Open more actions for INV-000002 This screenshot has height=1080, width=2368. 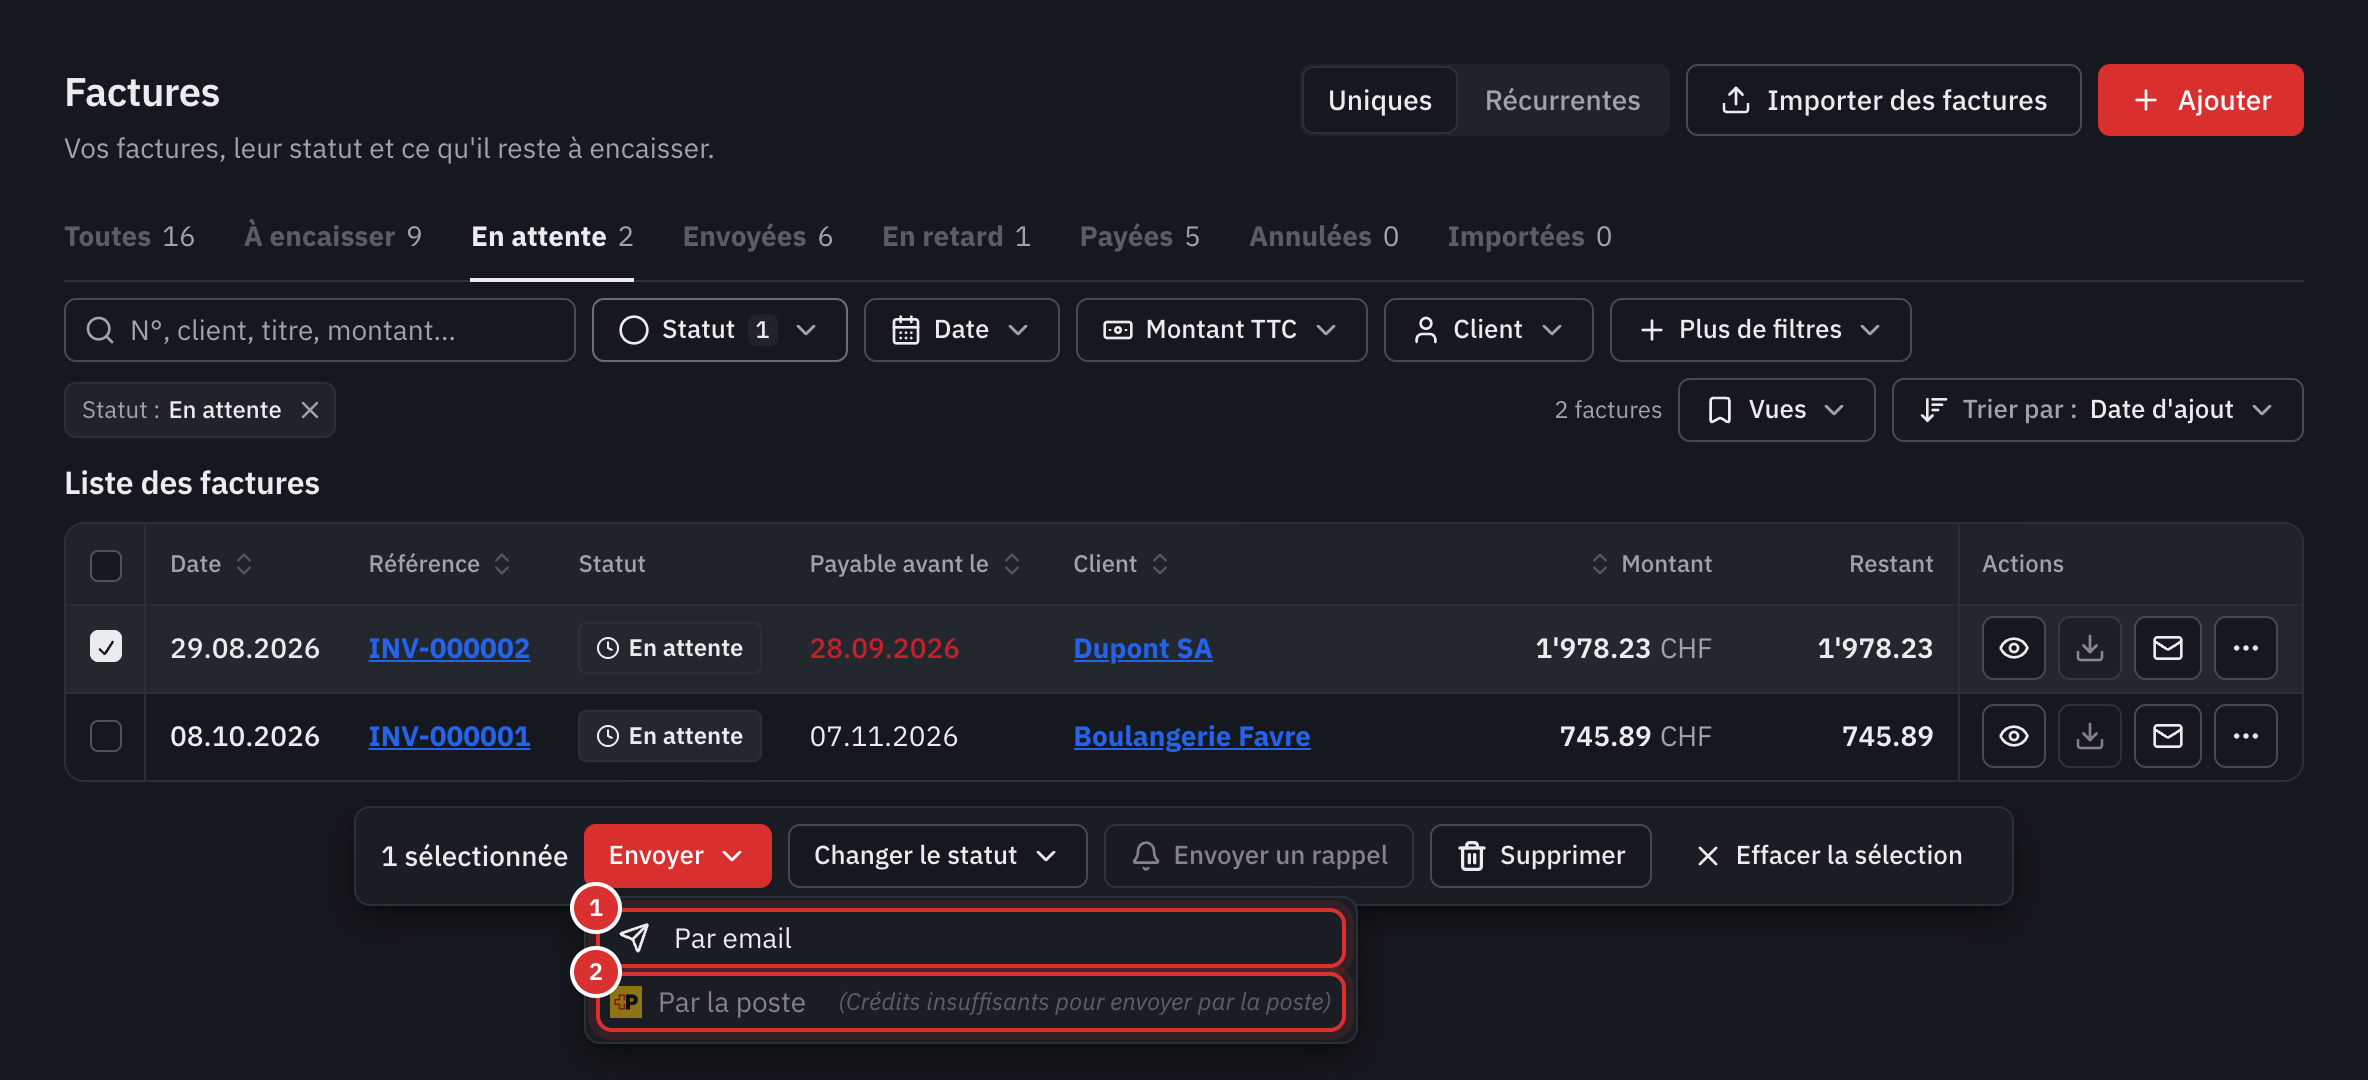coord(2245,648)
